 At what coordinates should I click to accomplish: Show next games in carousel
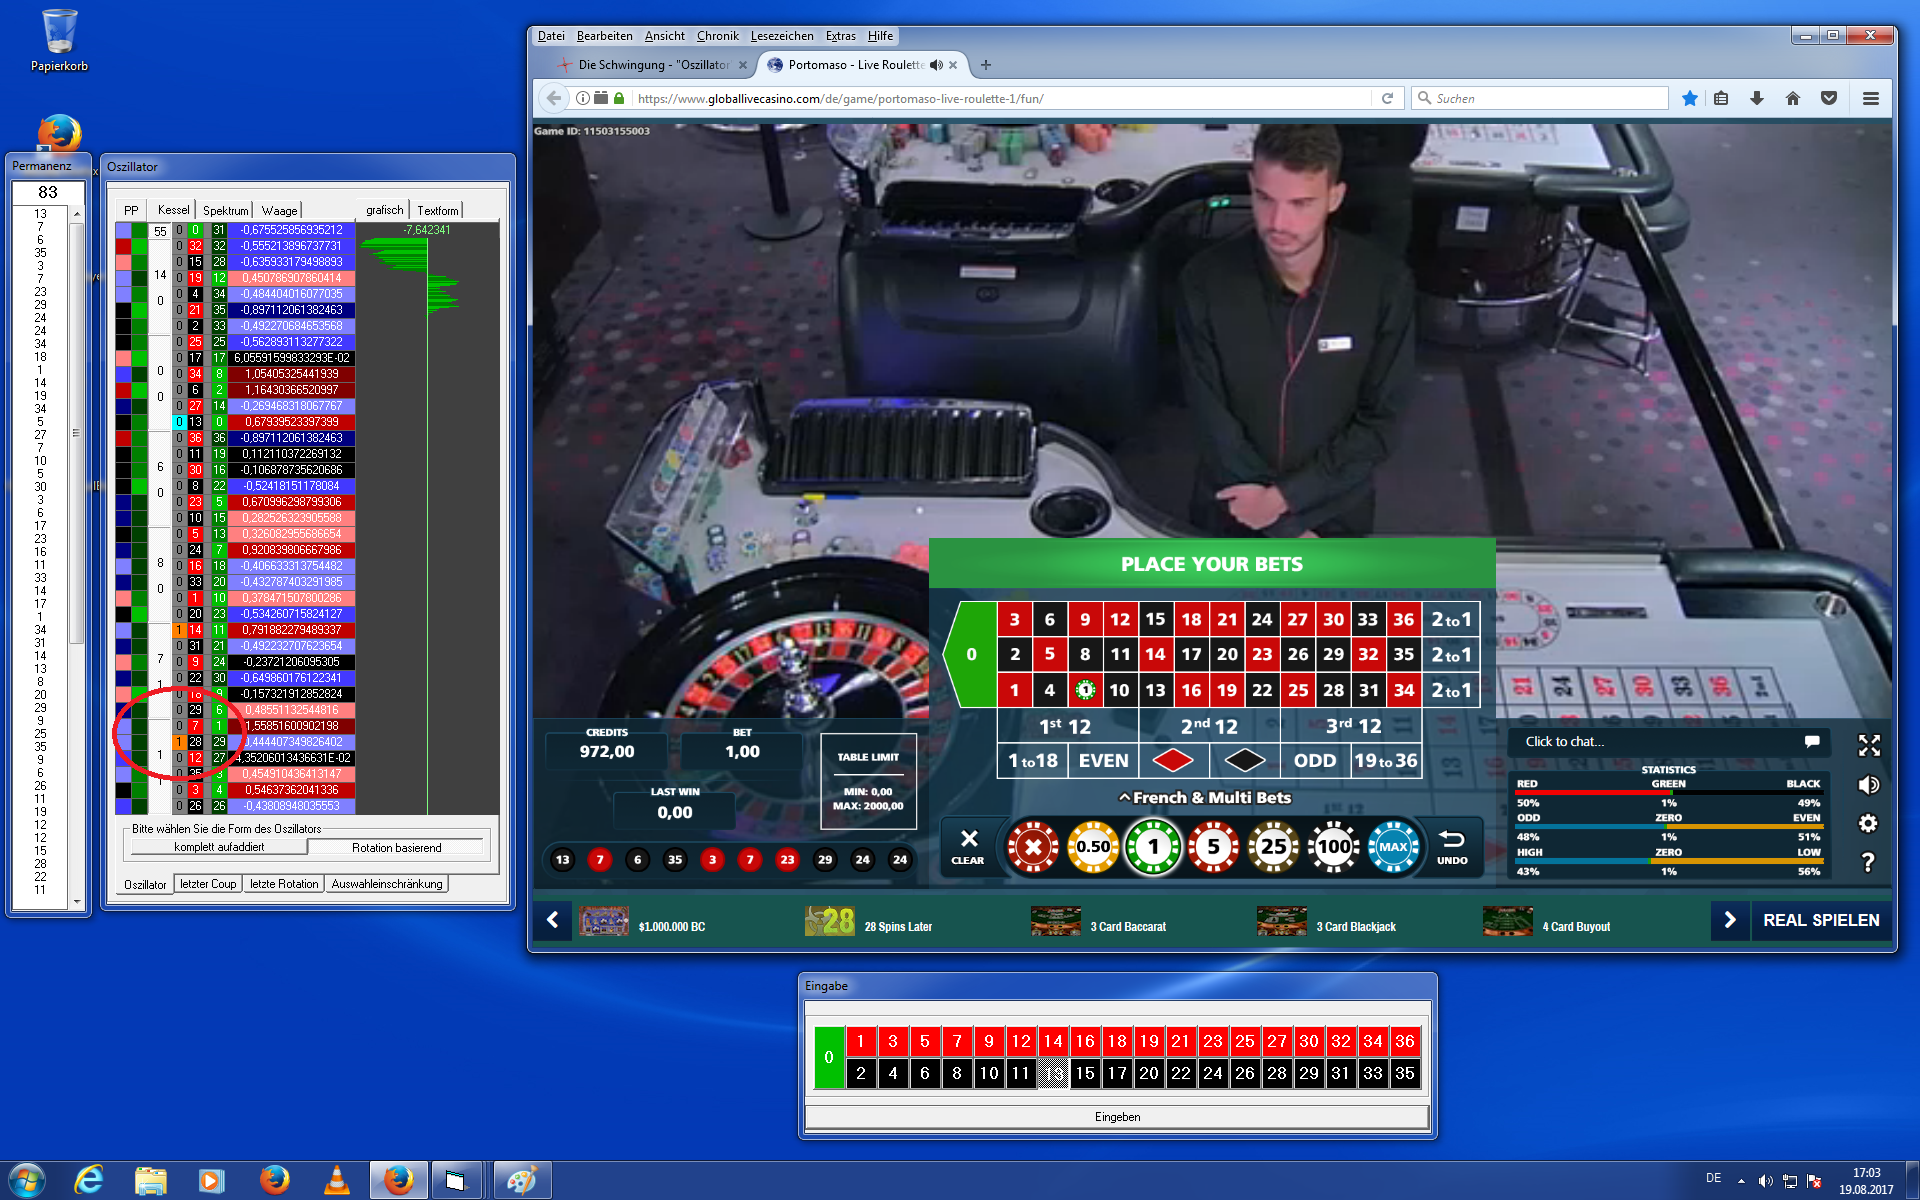click(1730, 920)
